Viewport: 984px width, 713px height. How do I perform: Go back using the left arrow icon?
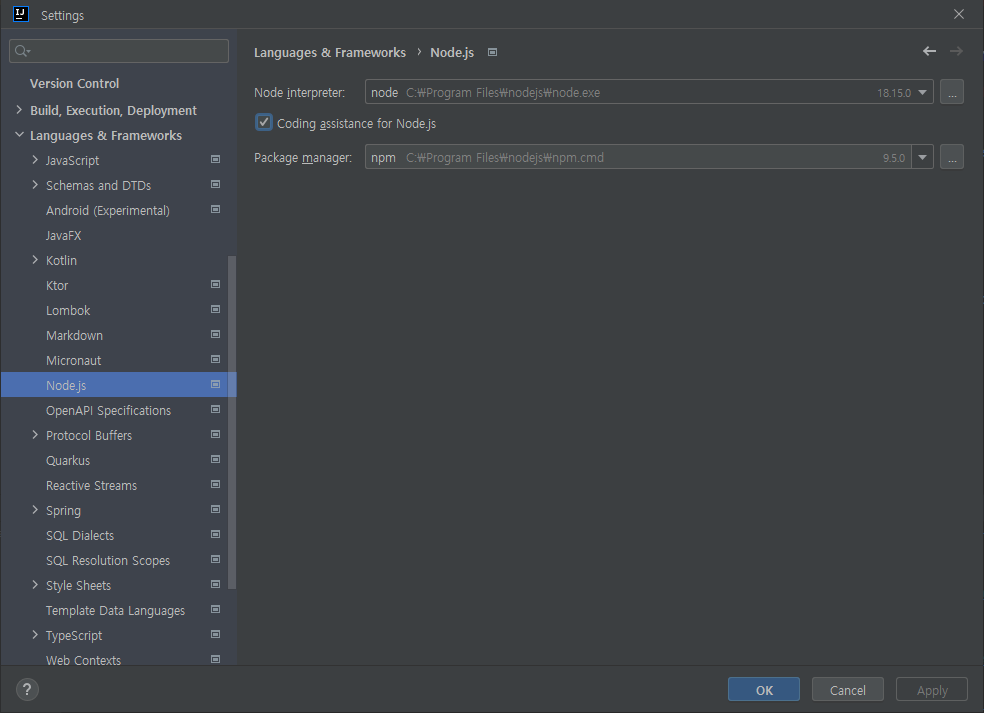(x=929, y=51)
